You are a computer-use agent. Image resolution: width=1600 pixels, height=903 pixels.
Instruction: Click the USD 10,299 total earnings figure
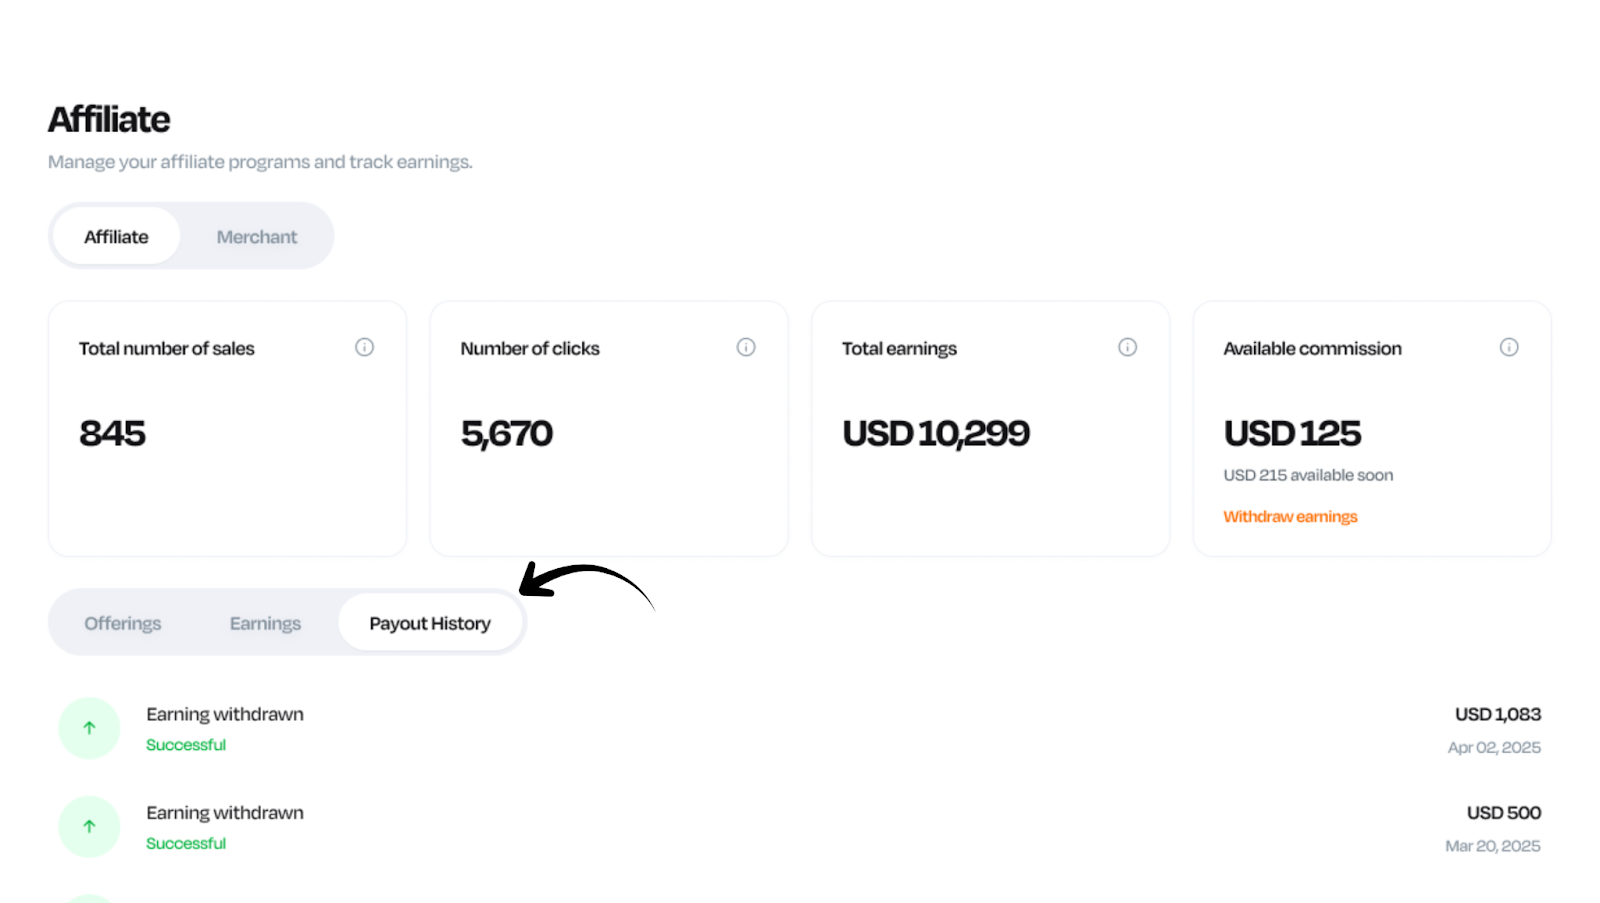(x=936, y=433)
